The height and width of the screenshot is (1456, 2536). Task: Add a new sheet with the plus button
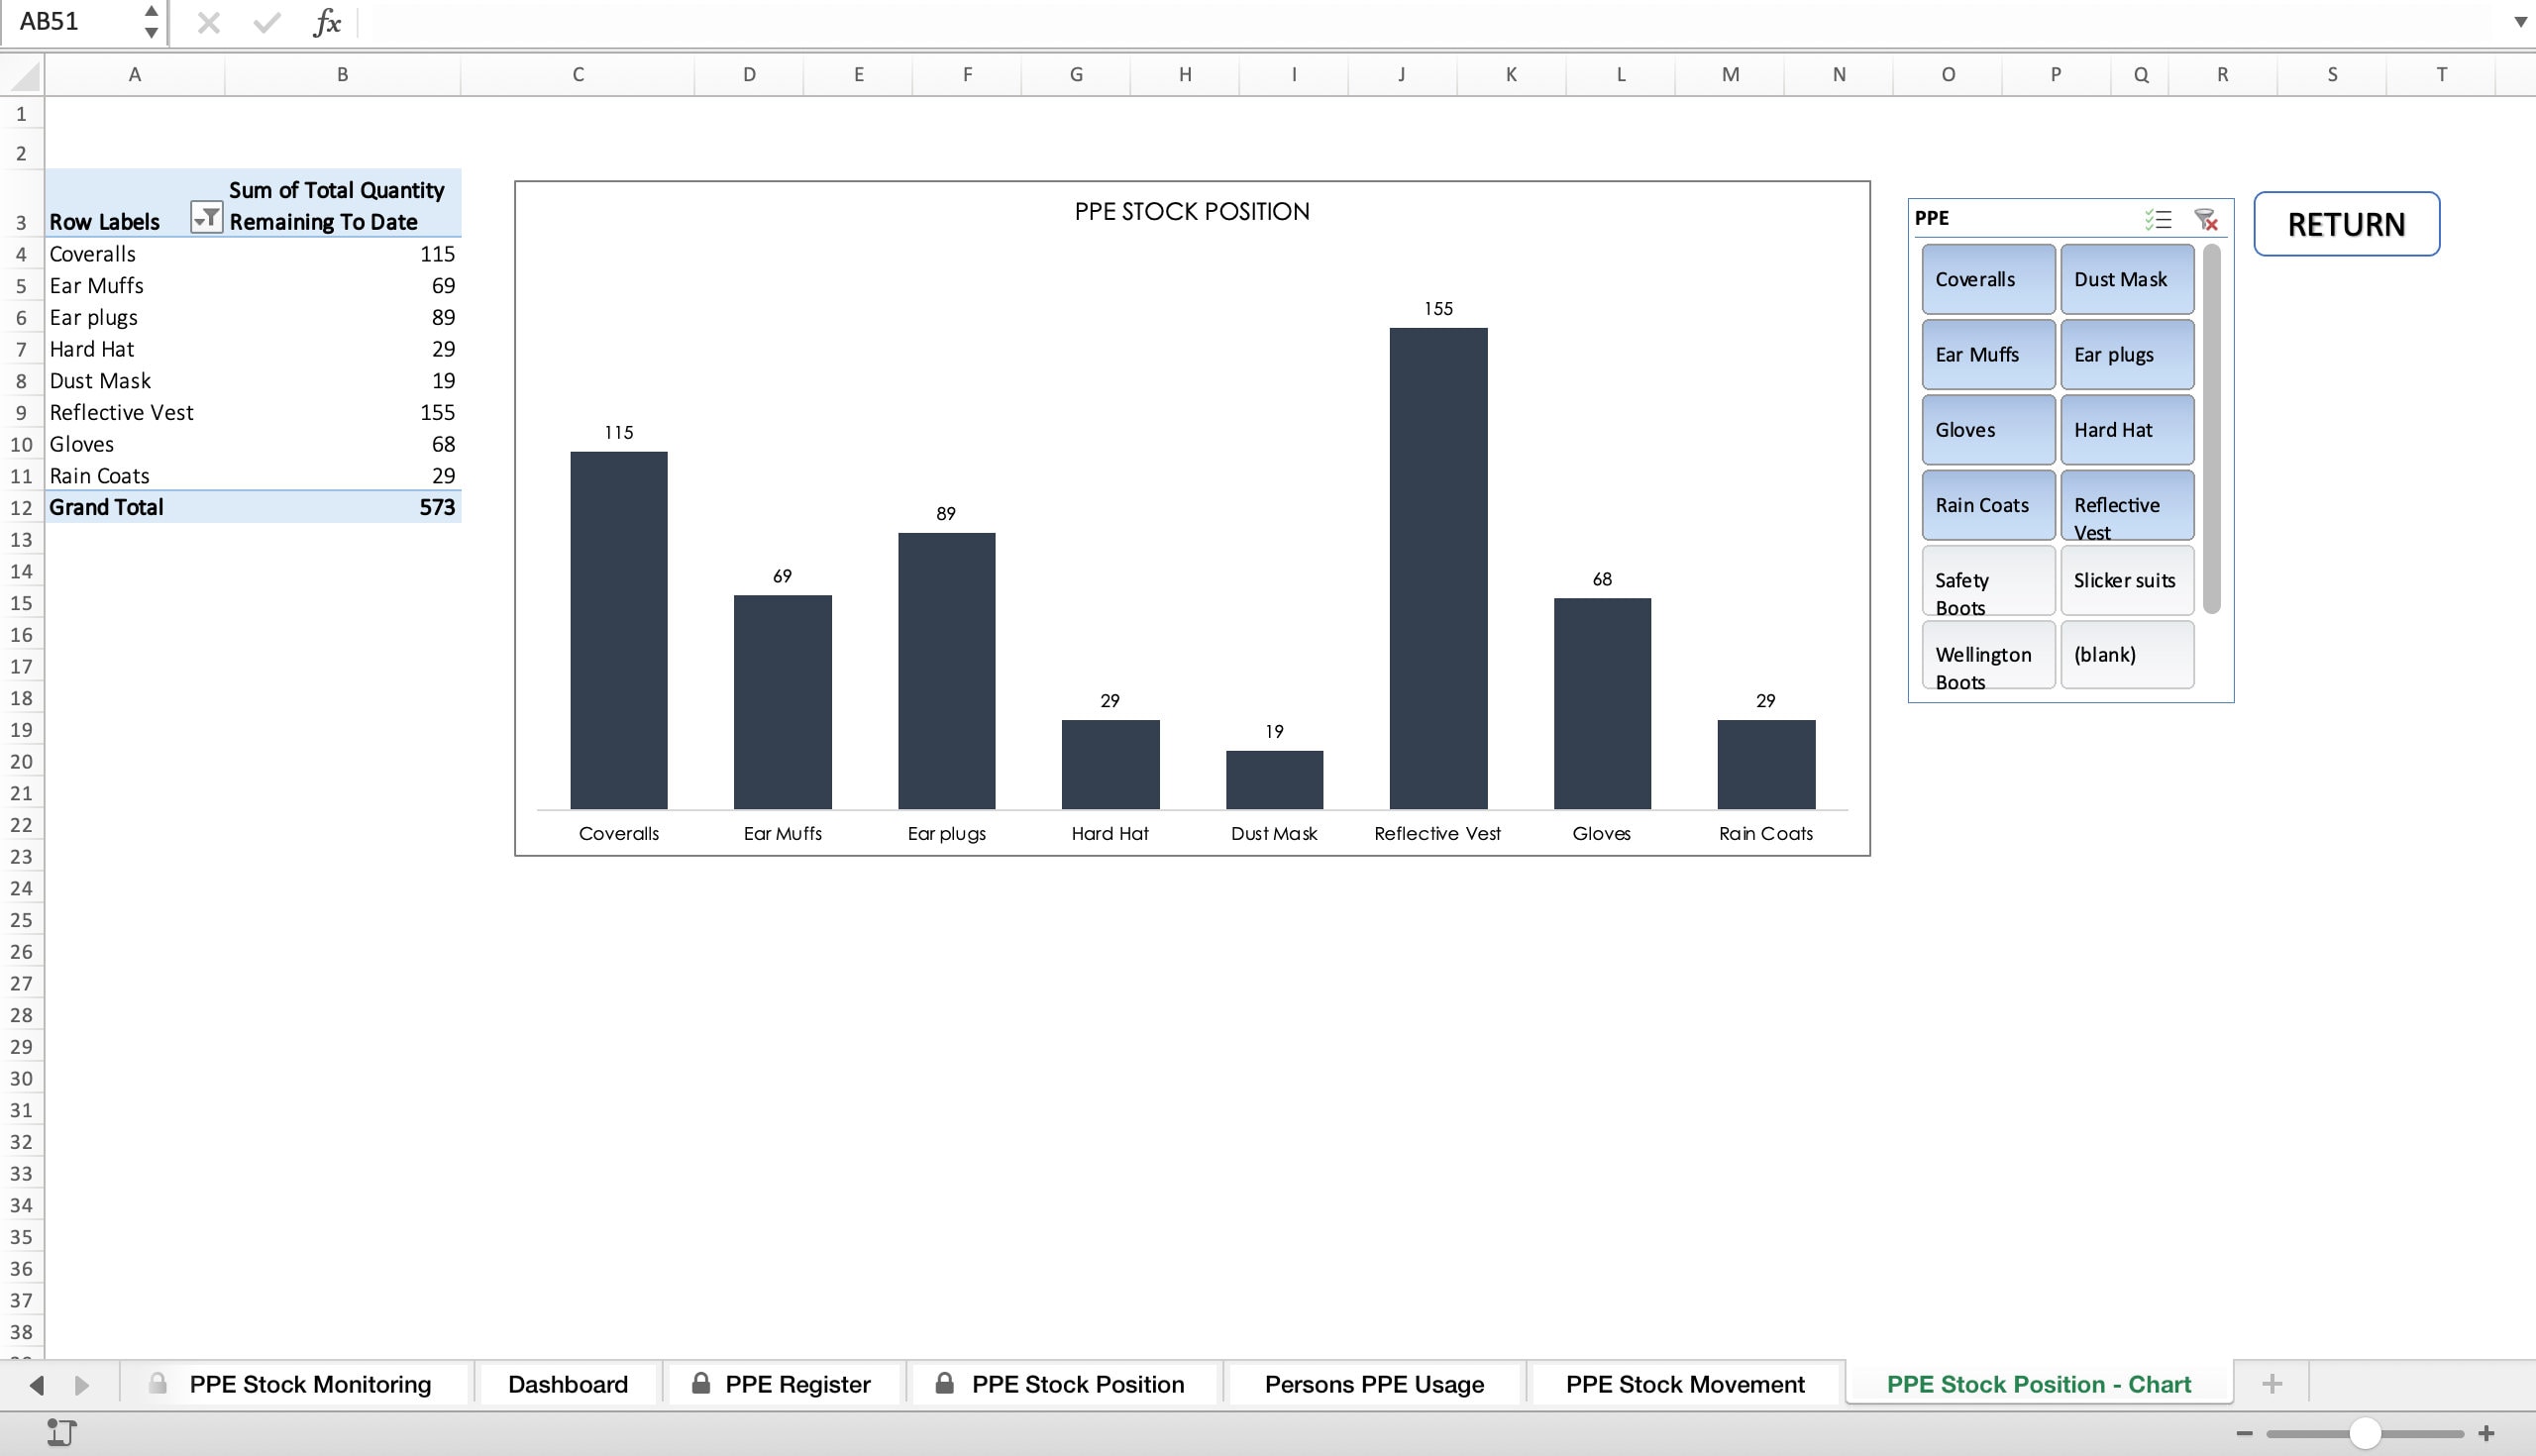pyautogui.click(x=2272, y=1383)
